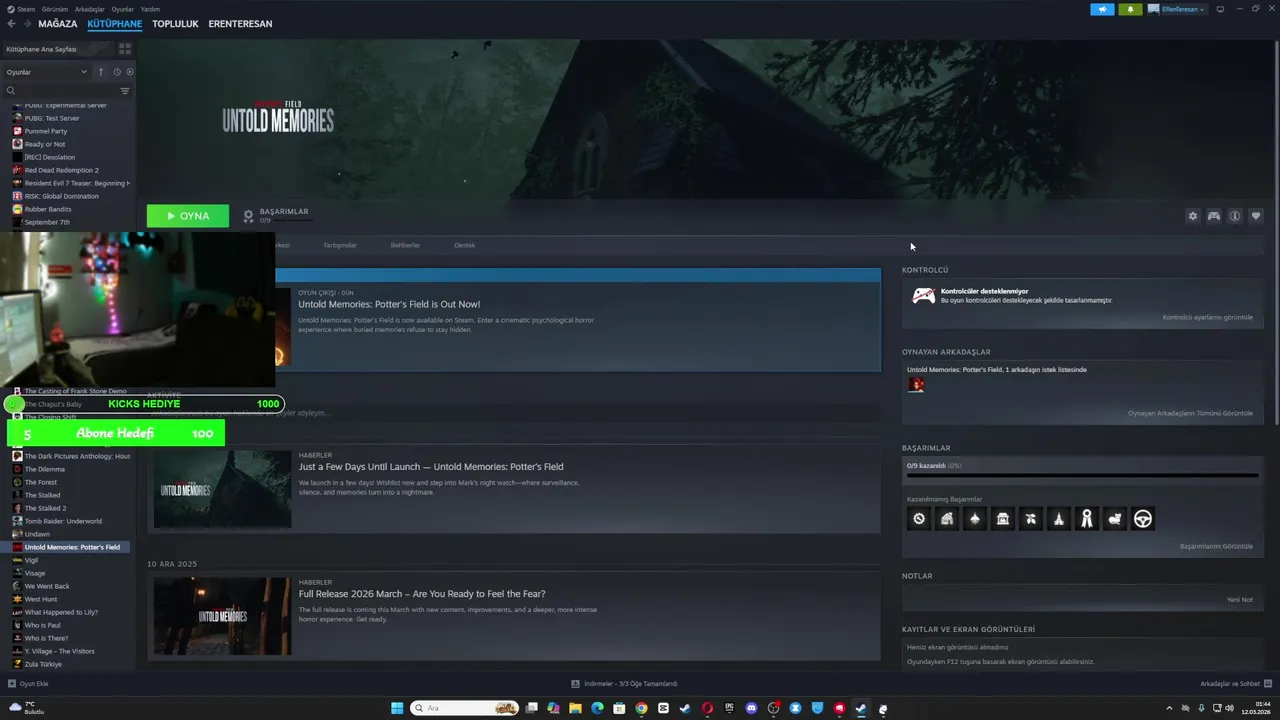Screen dimensions: 1280x720
Task: Open Full Release 2026 March news thumbnail
Action: 222,616
